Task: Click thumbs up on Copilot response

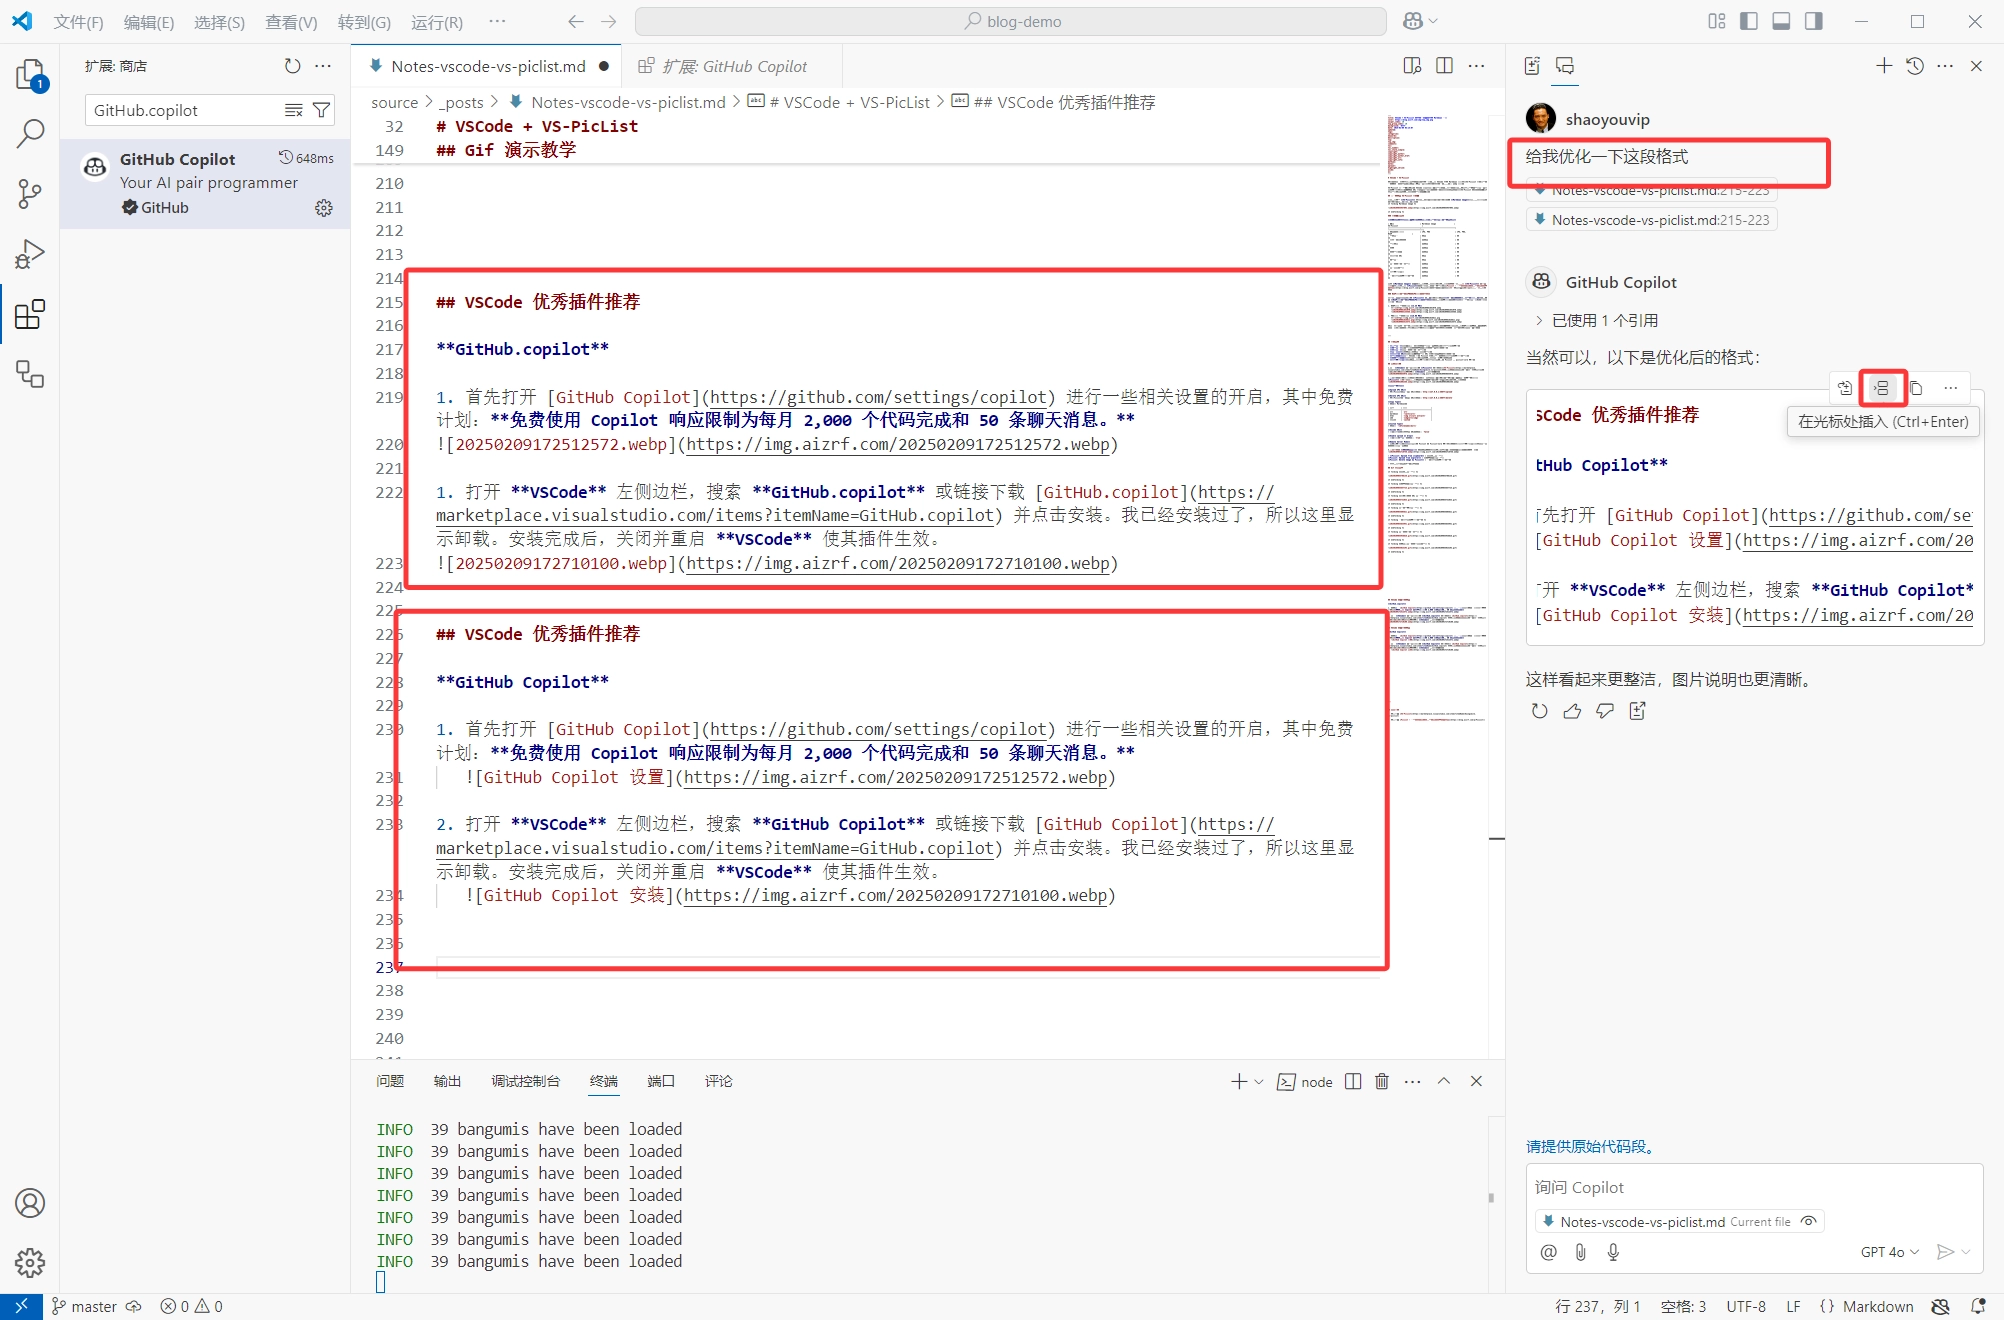Action: tap(1572, 711)
